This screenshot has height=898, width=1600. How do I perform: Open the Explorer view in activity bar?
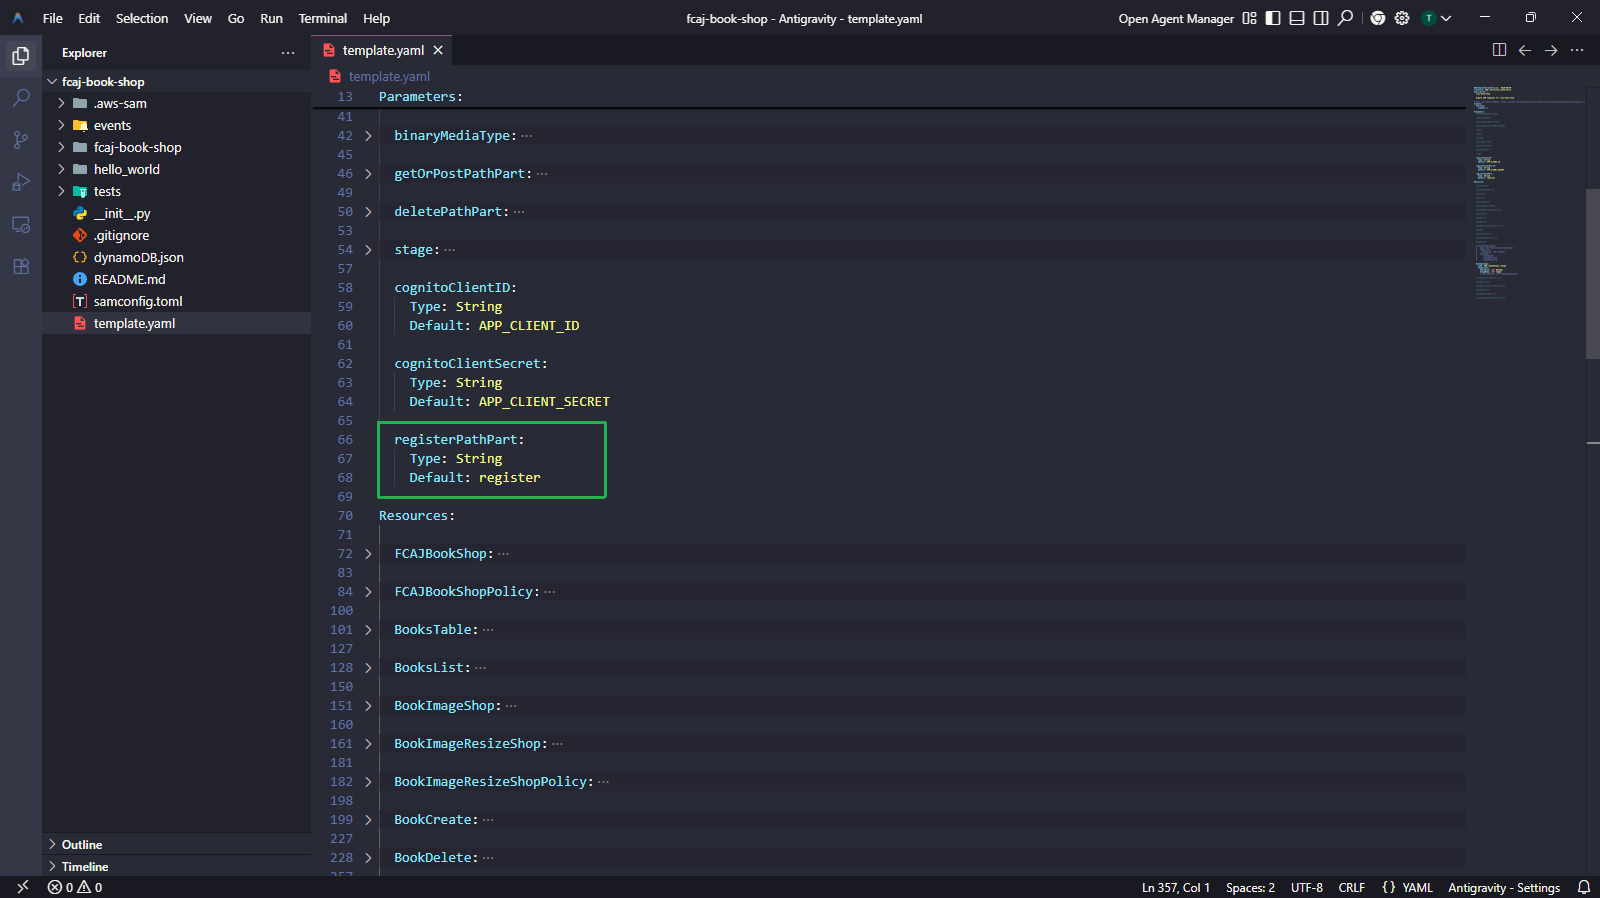click(x=21, y=56)
